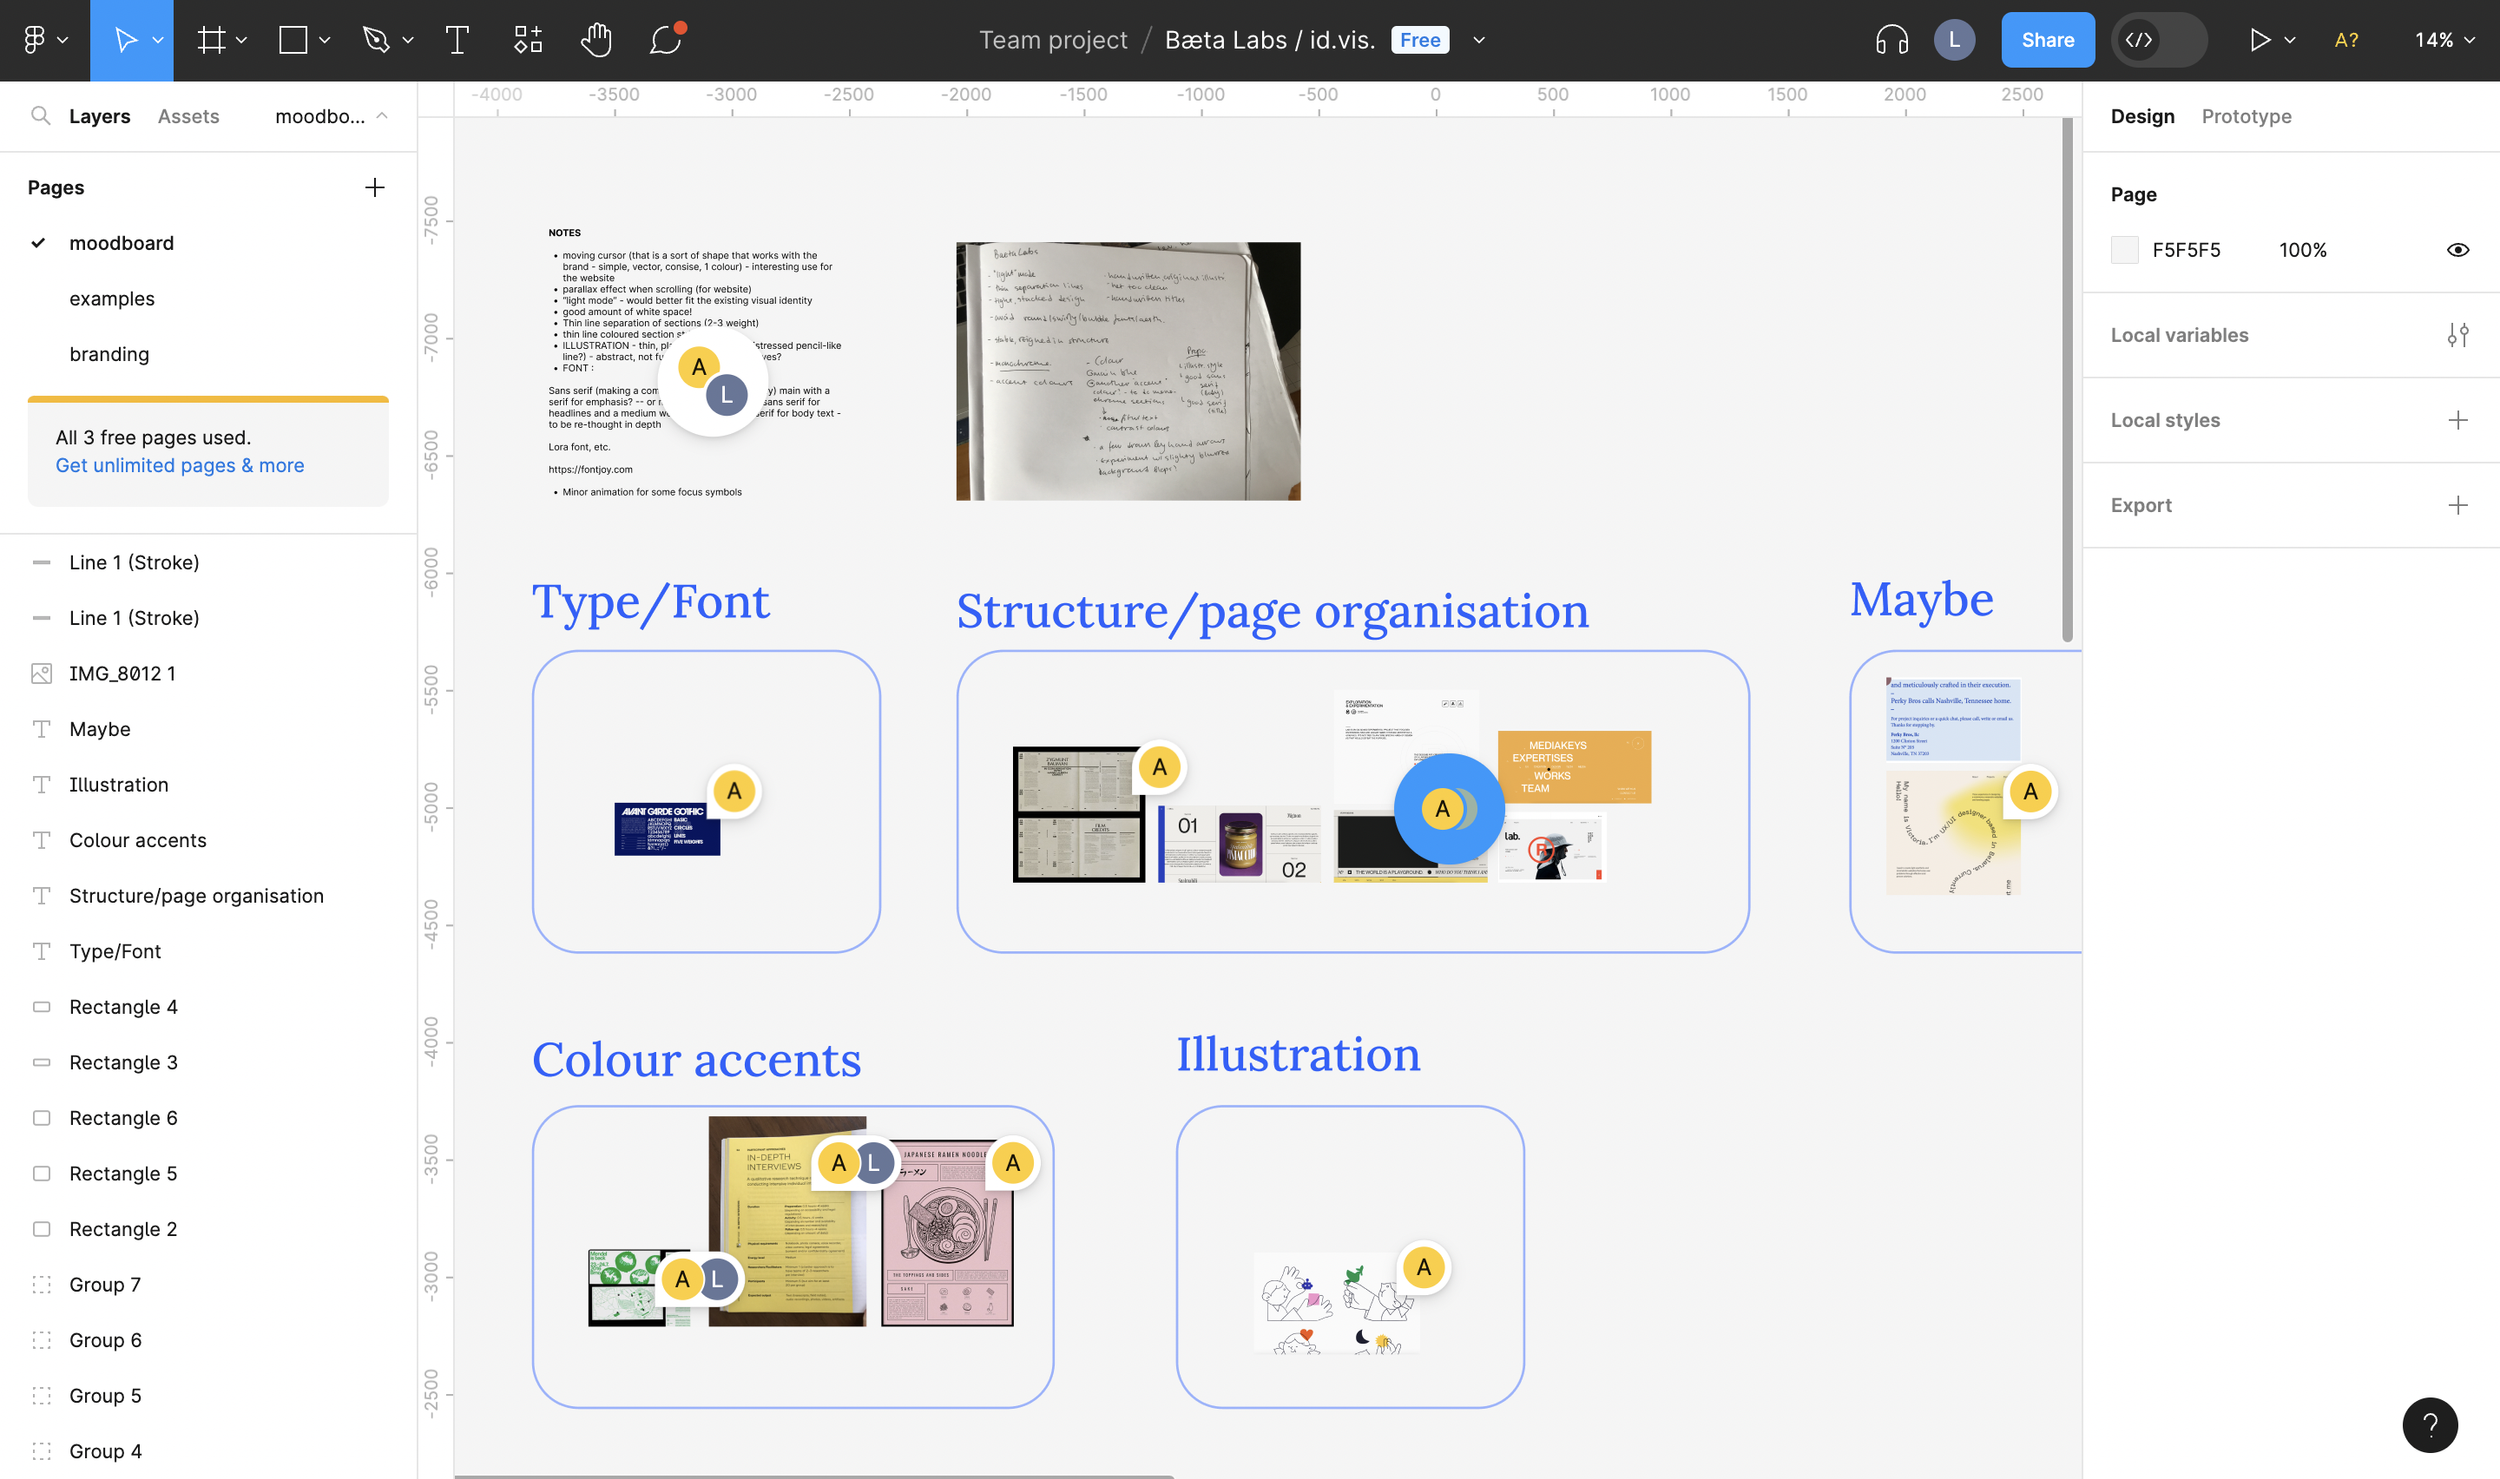Expand main menu chevron beside Figma logo
Screen dimensions: 2500x1479
pyautogui.click(x=62, y=40)
